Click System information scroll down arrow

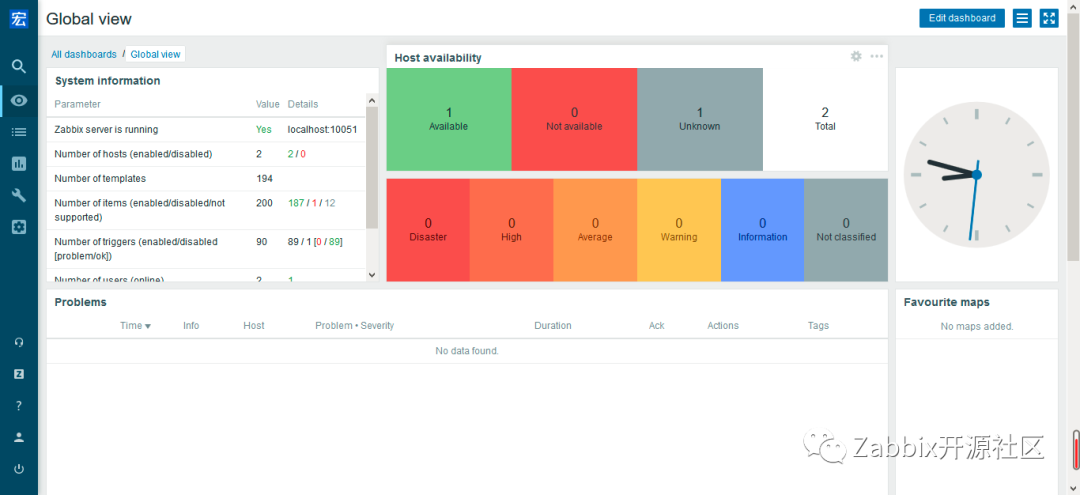(372, 275)
